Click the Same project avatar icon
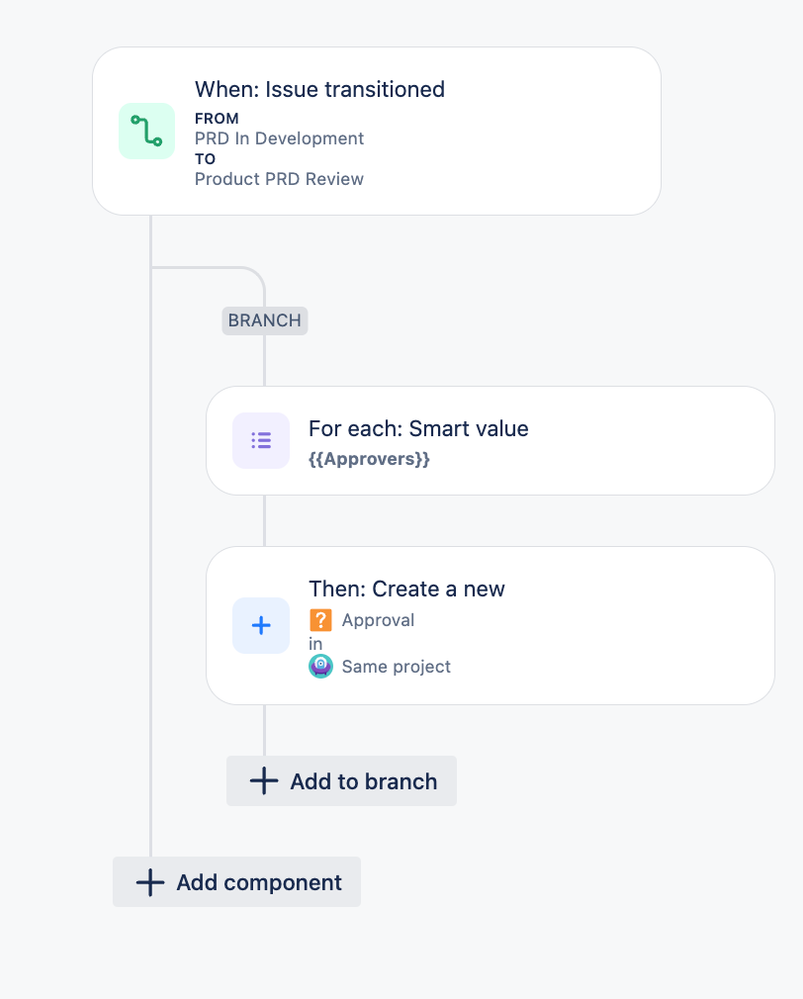Image resolution: width=803 pixels, height=999 pixels. click(x=321, y=666)
